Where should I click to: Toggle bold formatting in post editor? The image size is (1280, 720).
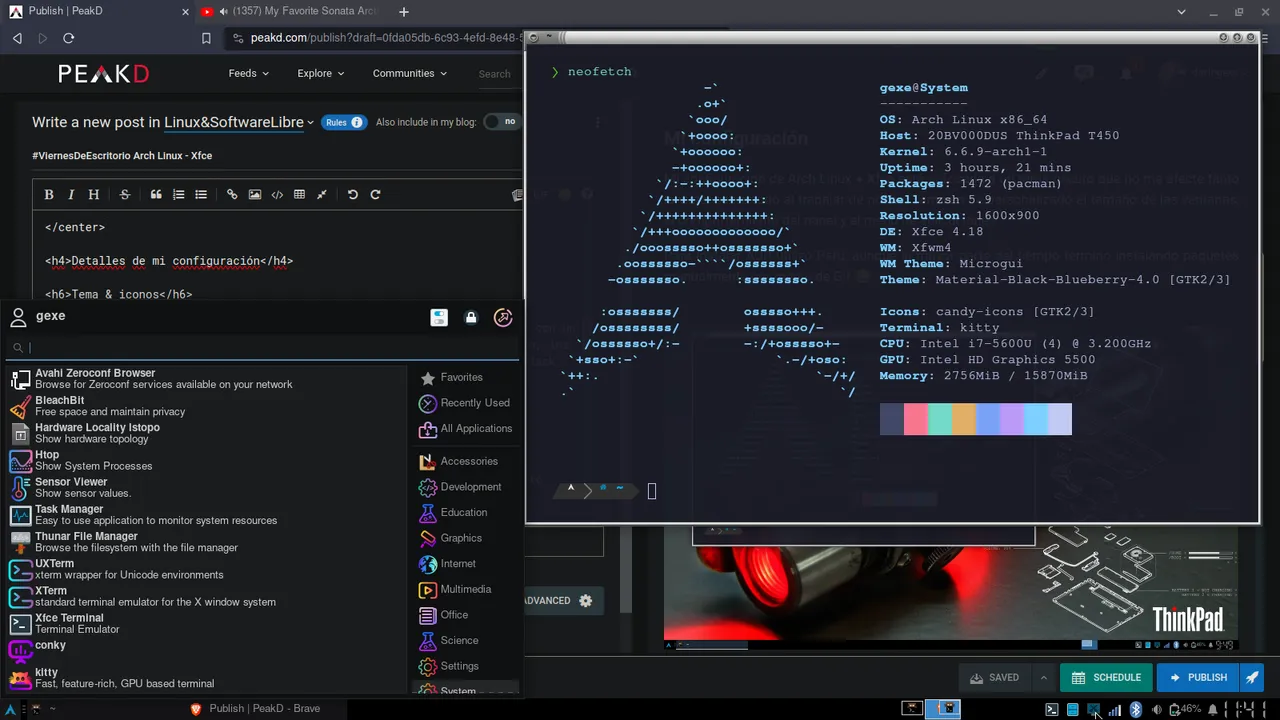click(51, 195)
